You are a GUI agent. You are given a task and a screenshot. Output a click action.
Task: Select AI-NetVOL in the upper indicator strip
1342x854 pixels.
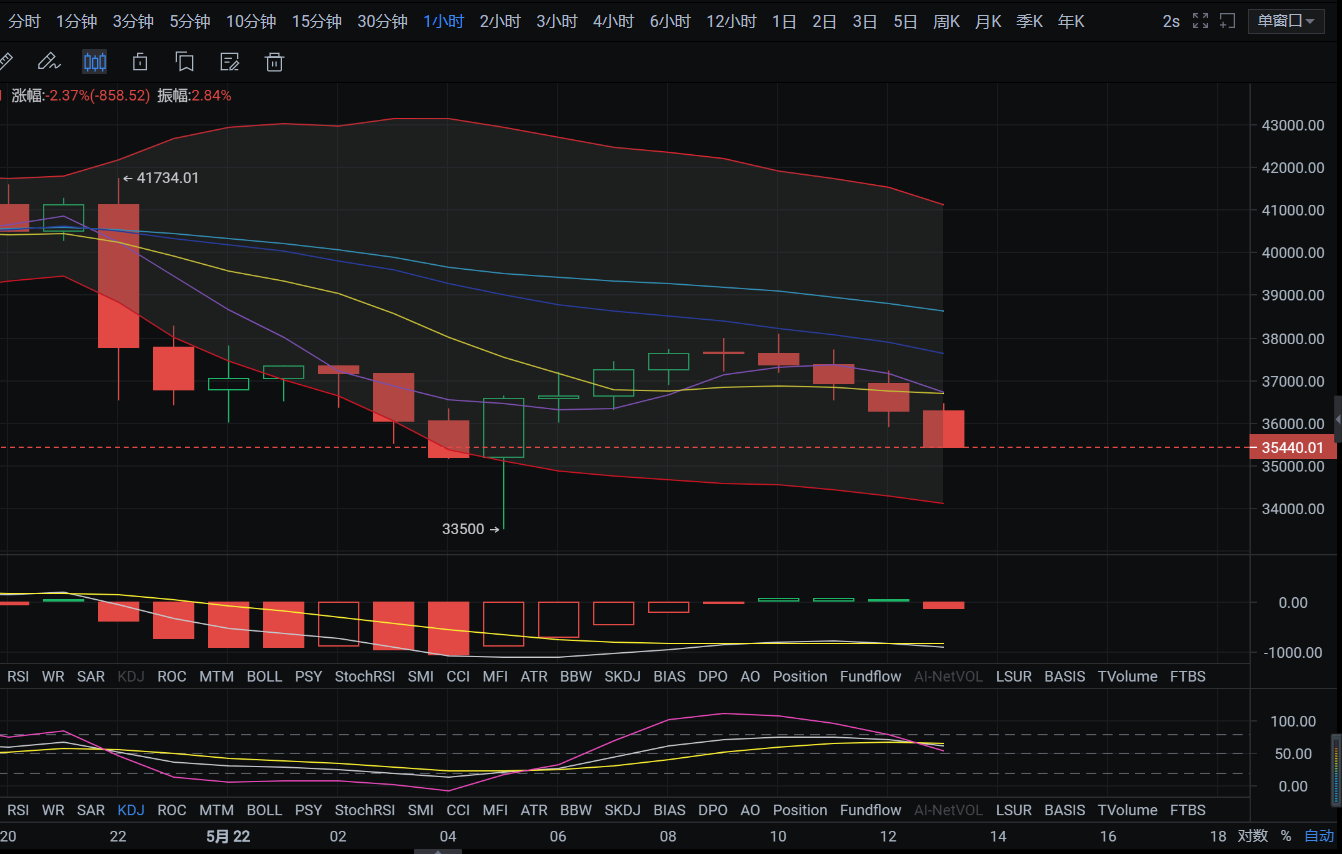948,676
